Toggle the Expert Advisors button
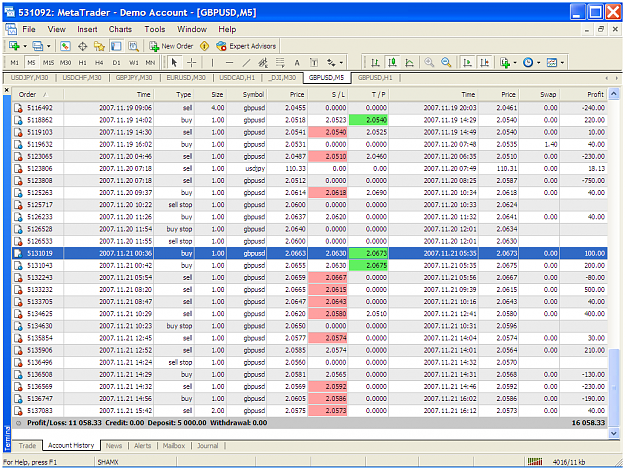 (246, 46)
